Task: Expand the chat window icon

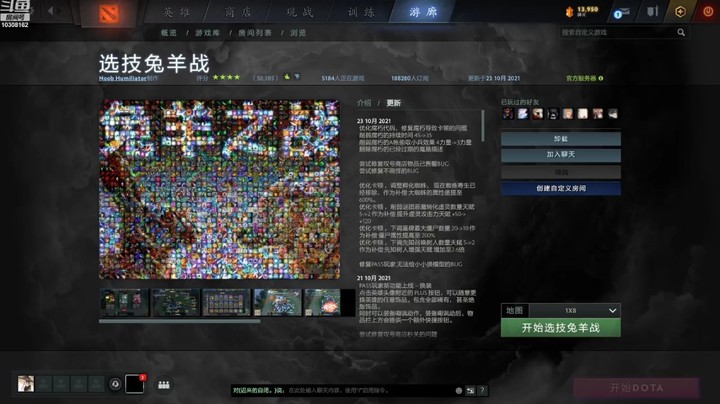Action: click(x=470, y=391)
